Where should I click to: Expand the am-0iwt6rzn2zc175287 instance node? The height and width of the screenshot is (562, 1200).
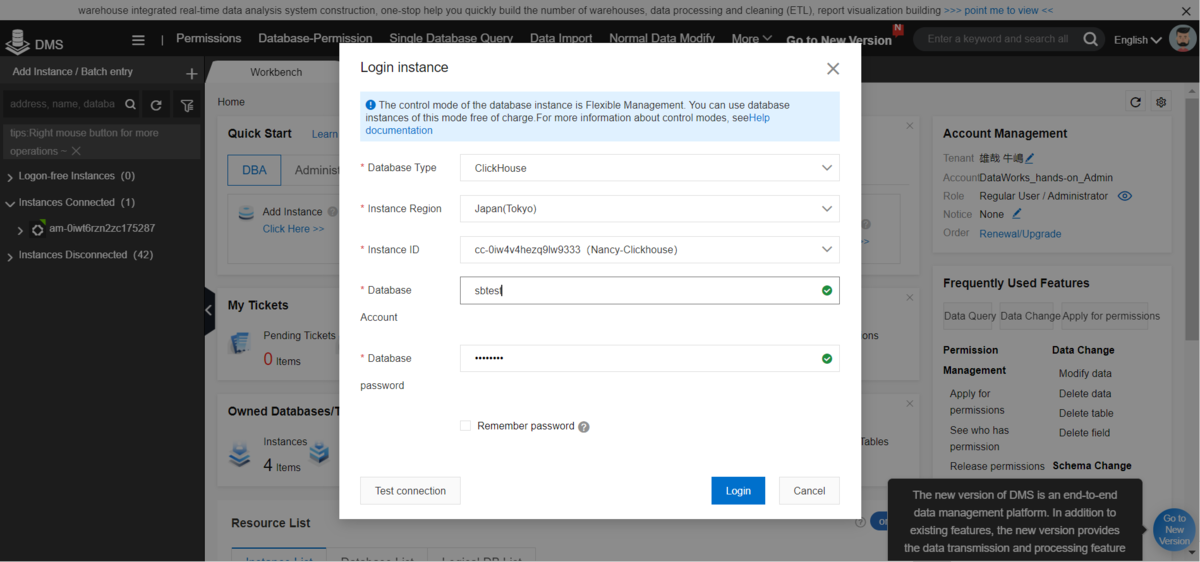coord(20,230)
